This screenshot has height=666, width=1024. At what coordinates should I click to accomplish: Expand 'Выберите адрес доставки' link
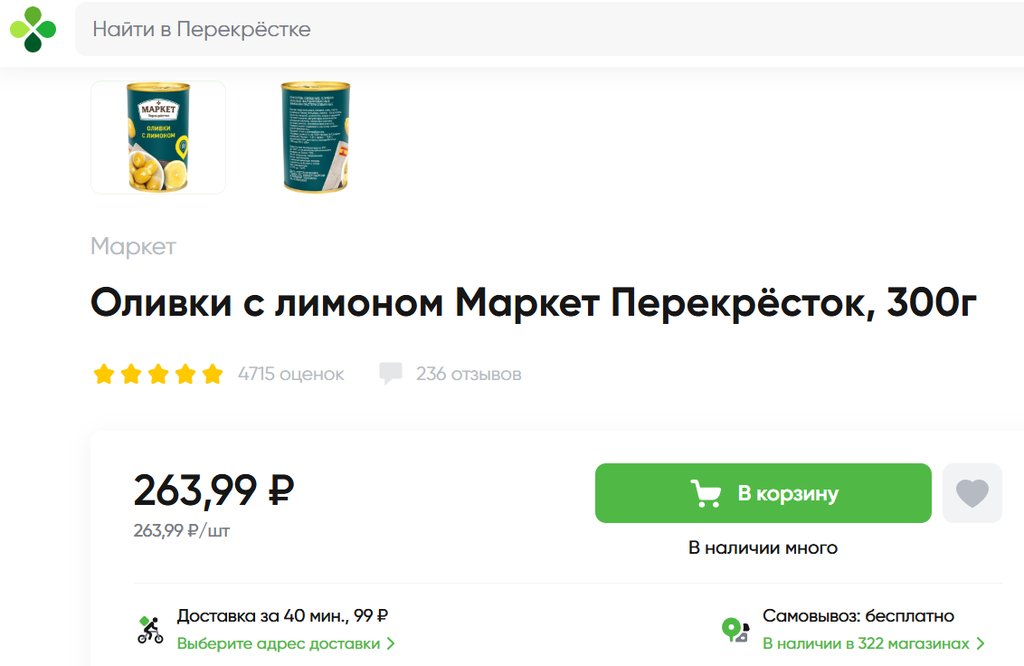pyautogui.click(x=286, y=644)
